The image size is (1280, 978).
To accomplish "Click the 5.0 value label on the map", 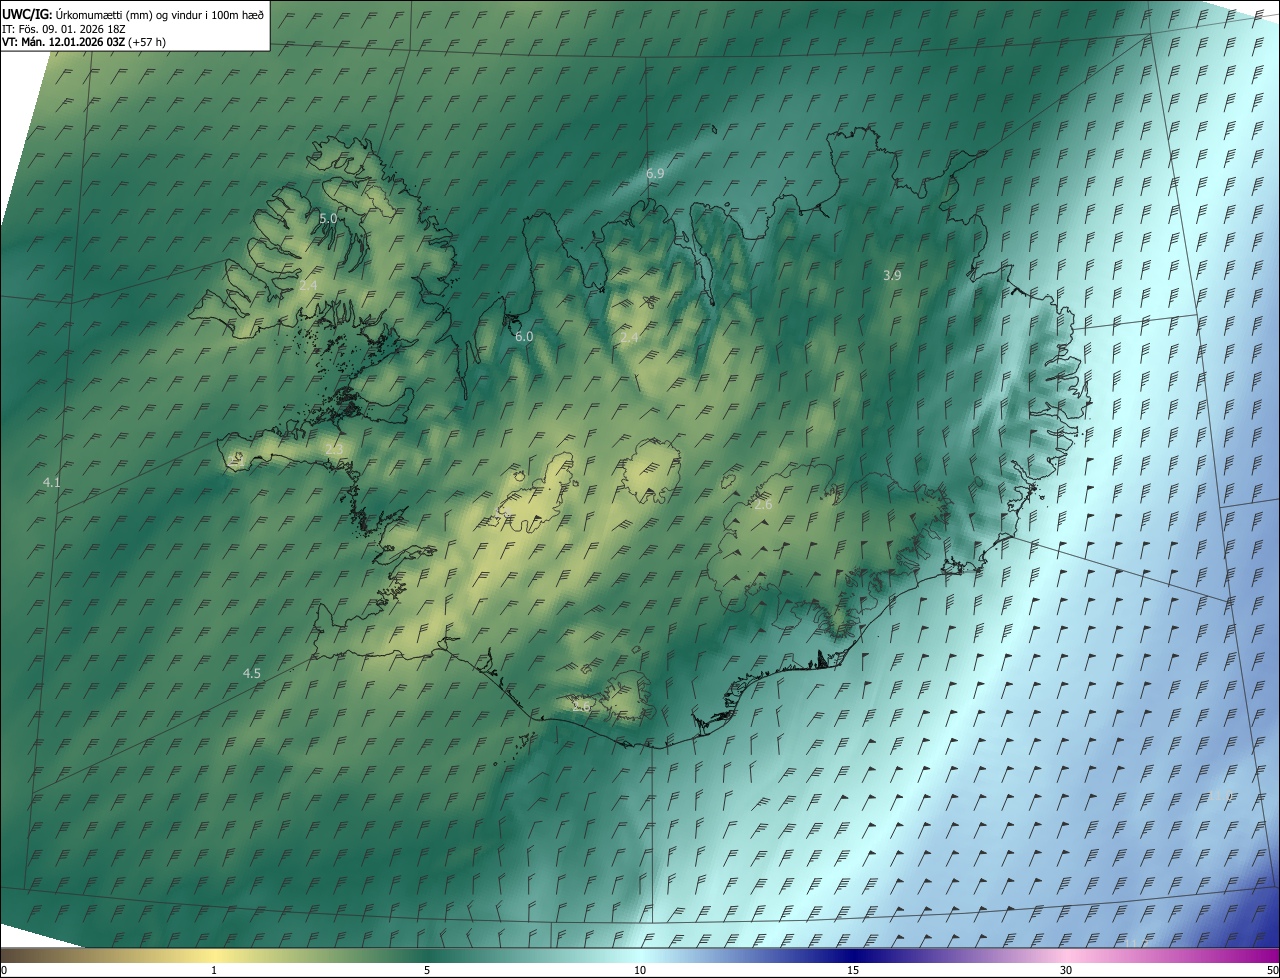I will click(x=328, y=218).
